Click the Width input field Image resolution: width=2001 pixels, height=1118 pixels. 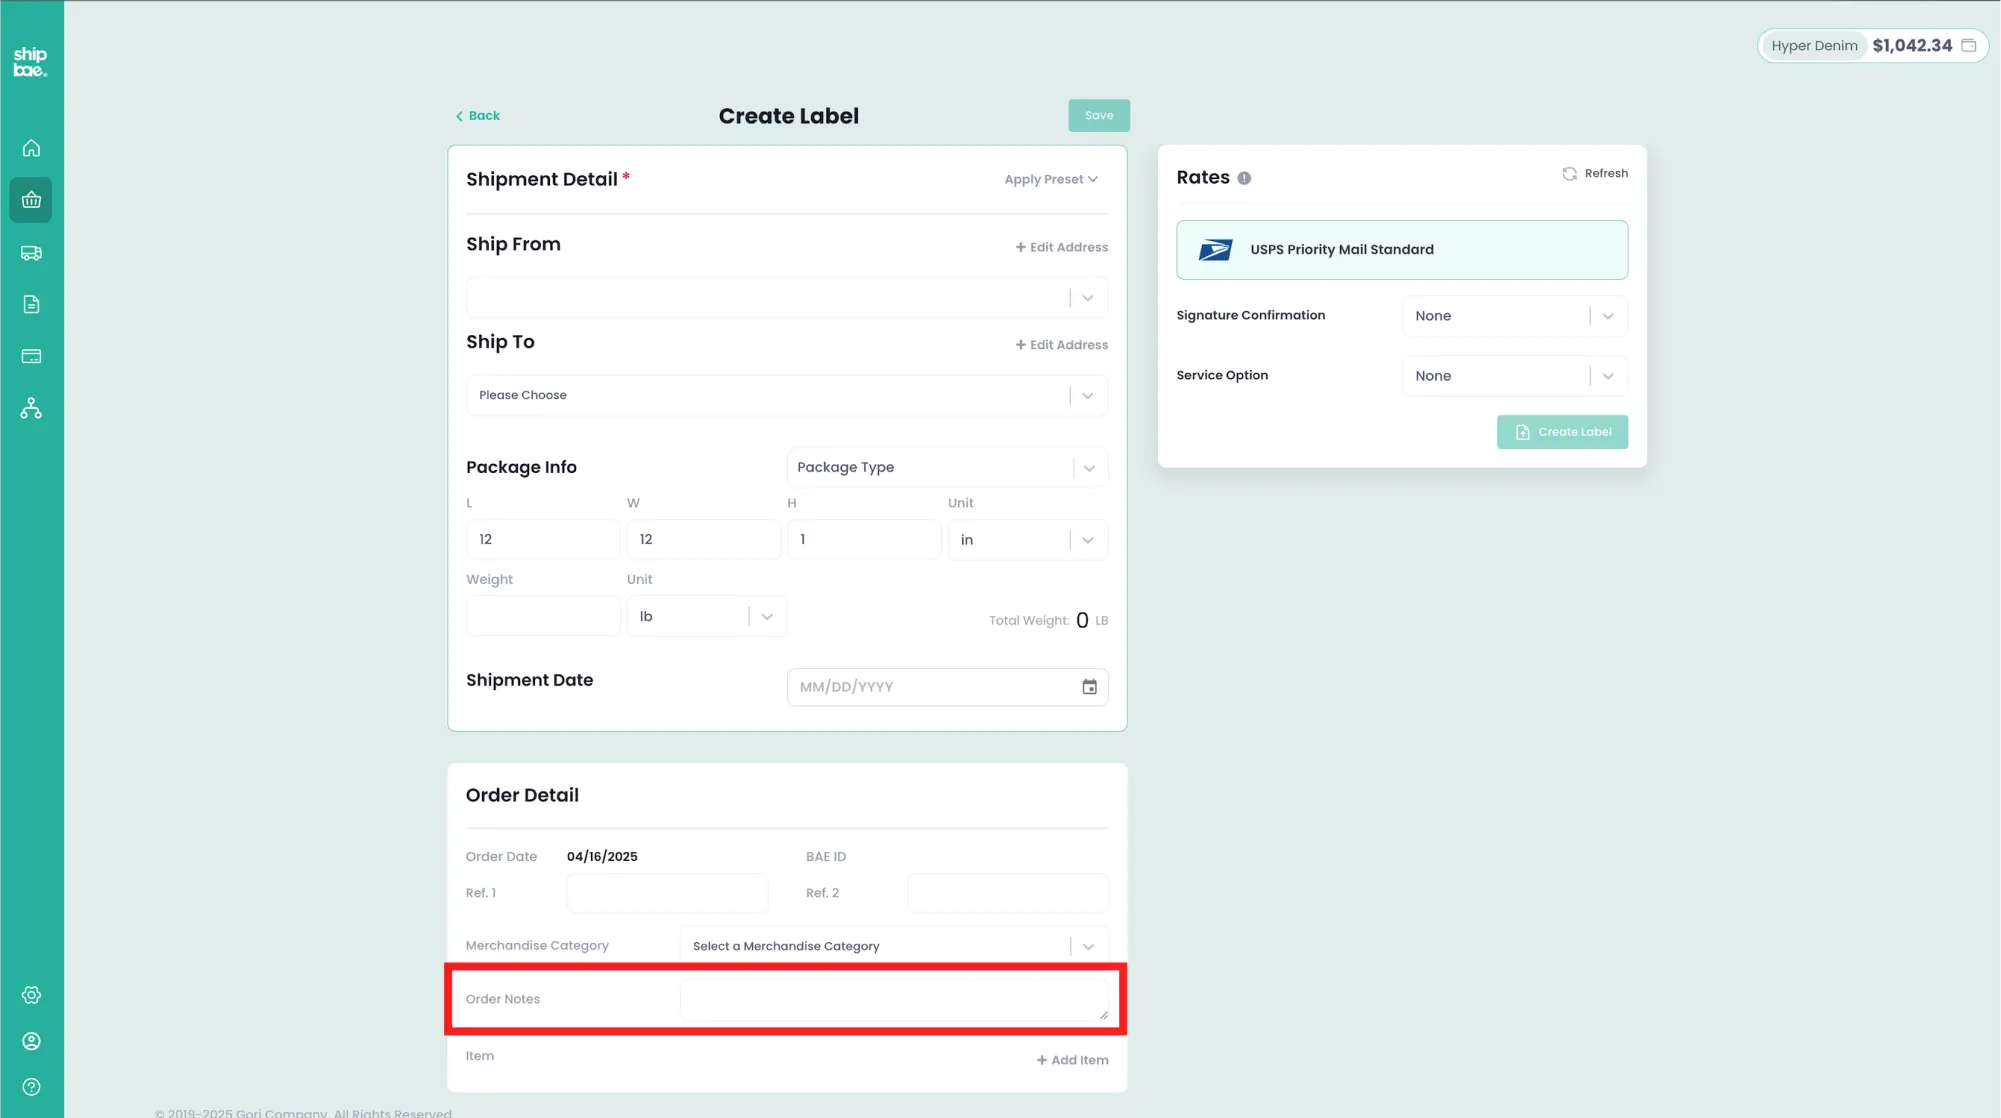[x=703, y=539]
